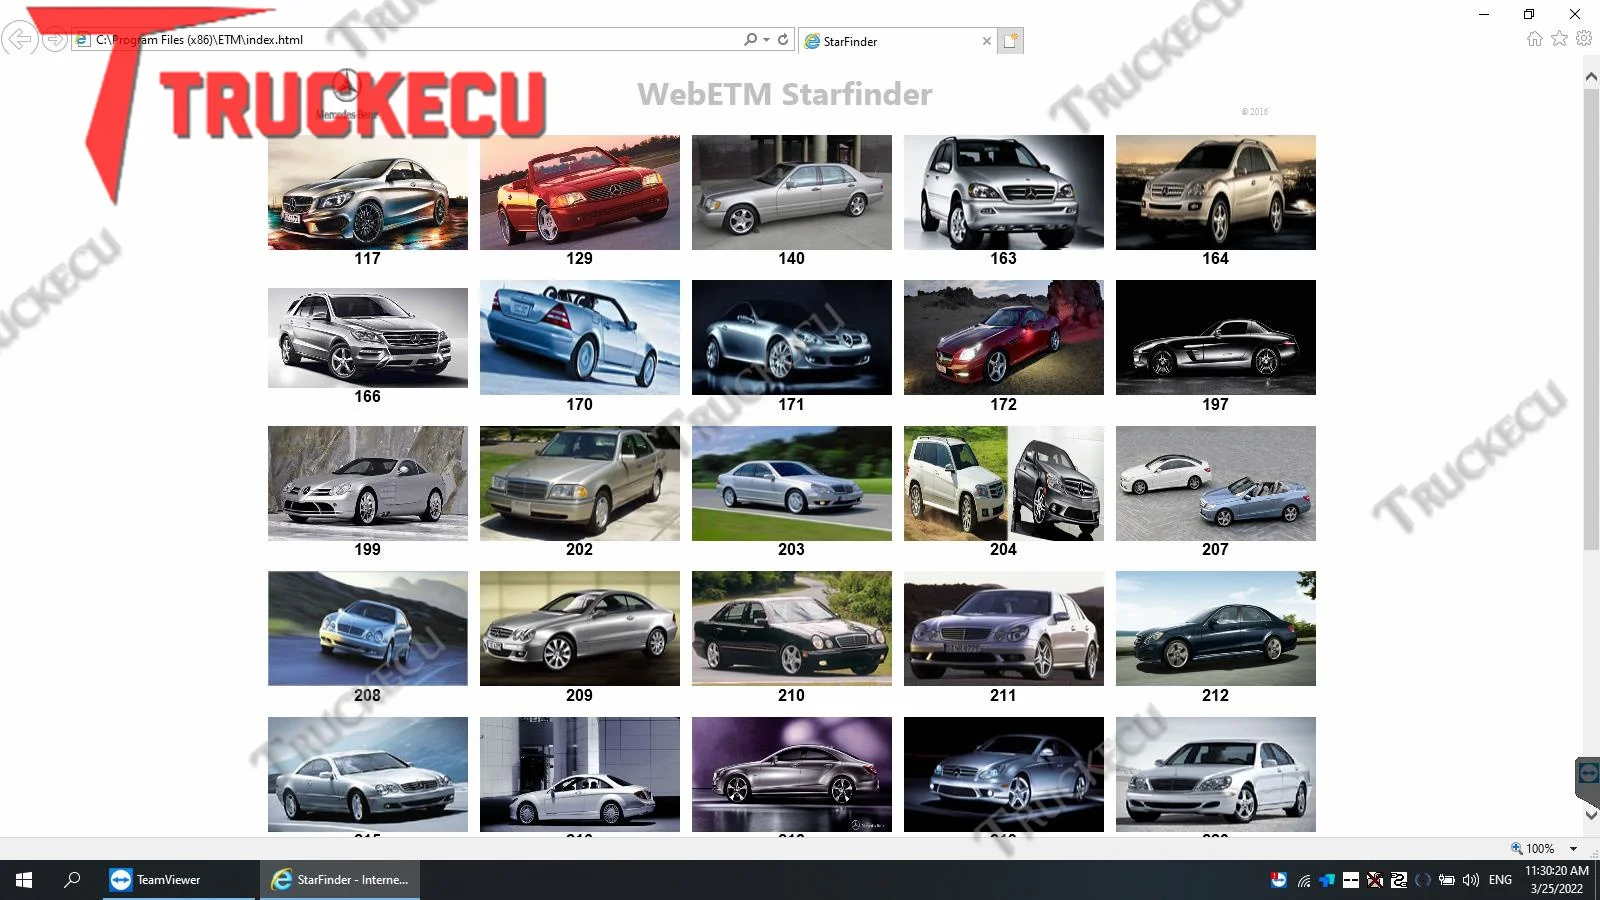Open the model 207 coupe and cabriolet thumbnail
This screenshot has width=1600, height=900.
click(1216, 483)
